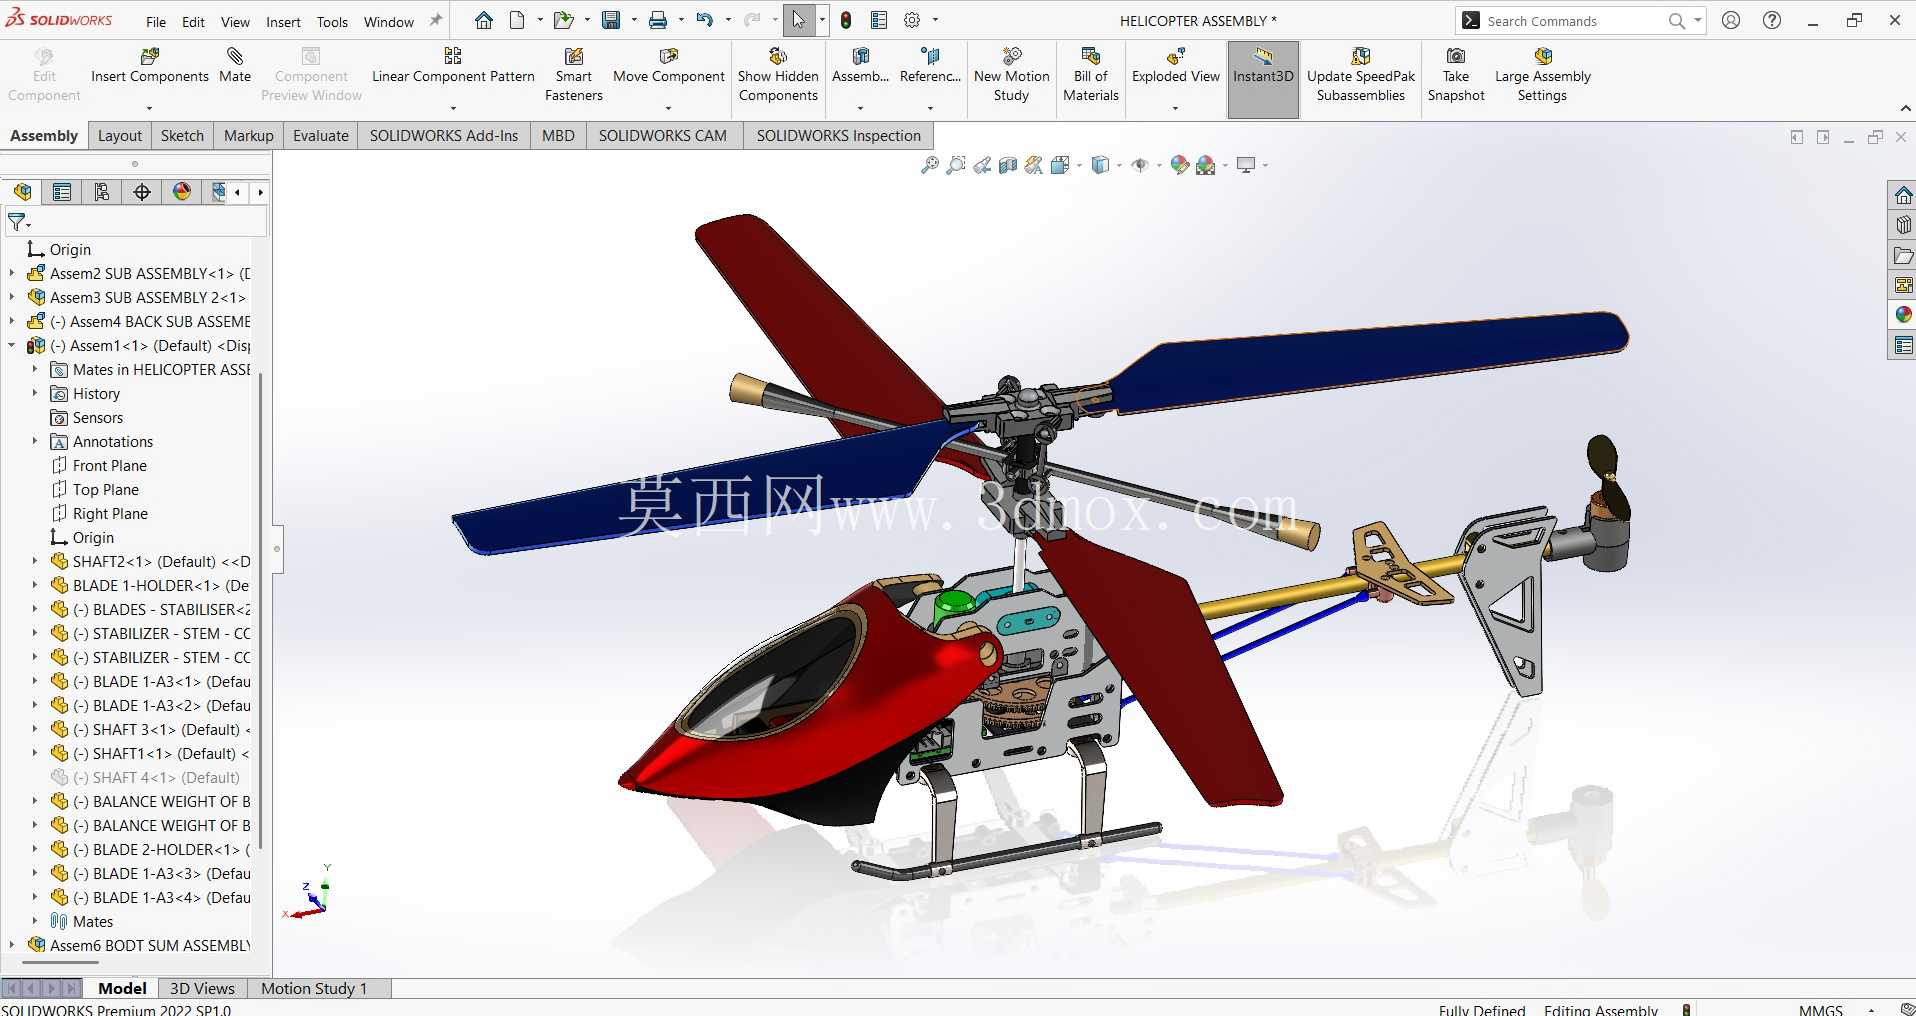1916x1016 pixels.
Task: Expand Assem6 BODT SUM ASSEMBLY
Action: (x=12, y=945)
